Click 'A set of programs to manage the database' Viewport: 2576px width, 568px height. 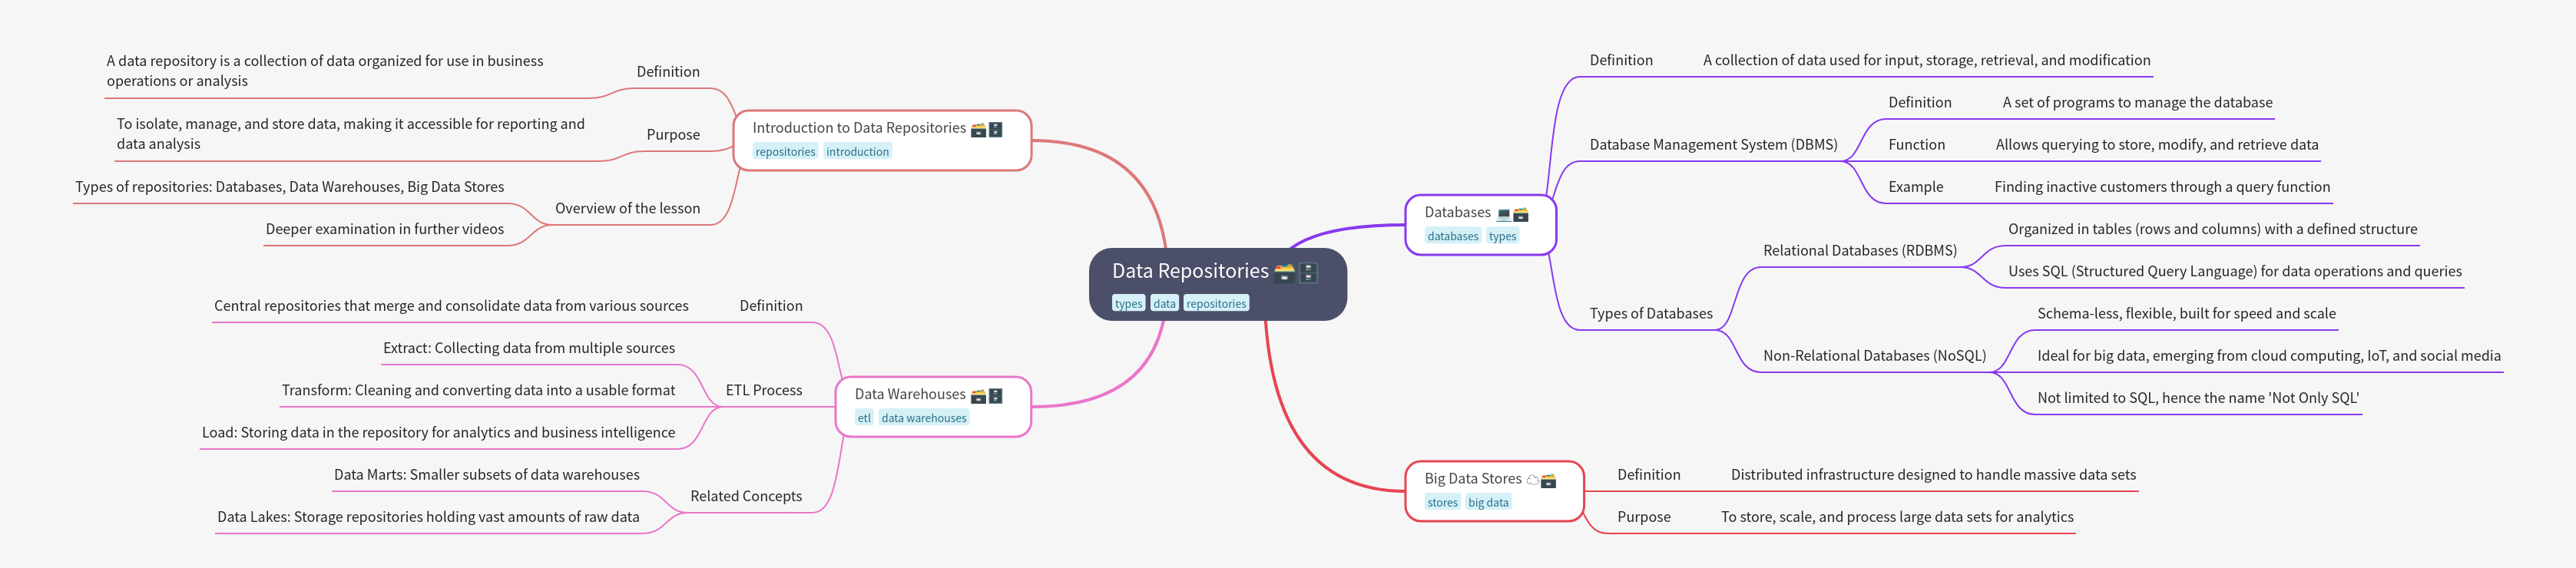pyautogui.click(x=2137, y=103)
